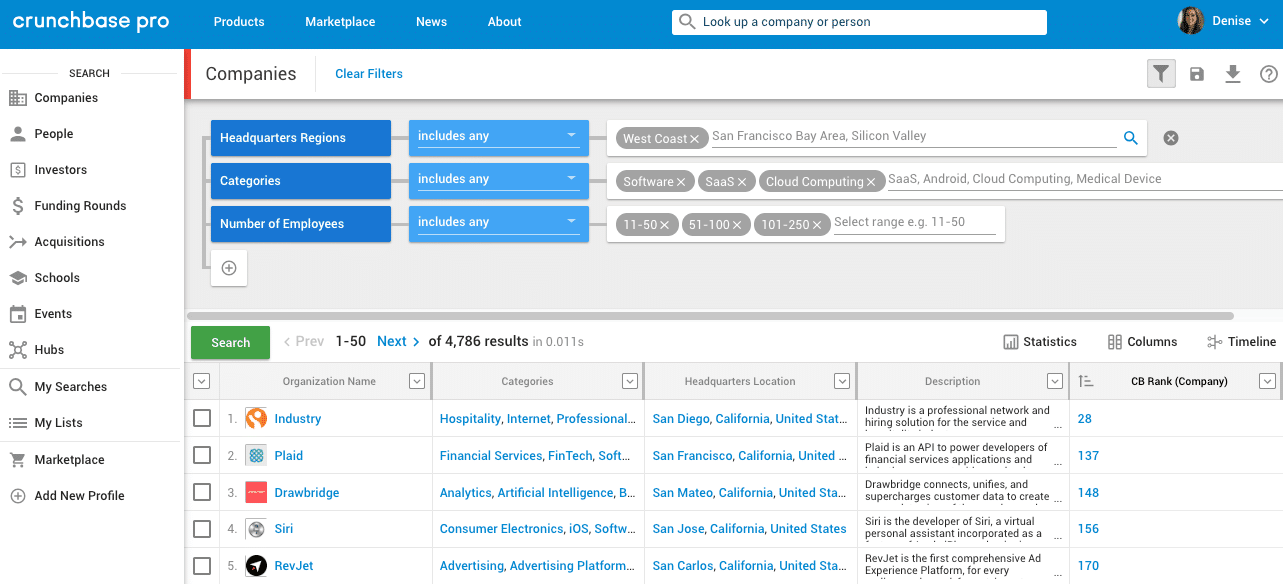This screenshot has height=584, width=1283.
Task: Check the box beside RevJet
Action: pyautogui.click(x=201, y=565)
